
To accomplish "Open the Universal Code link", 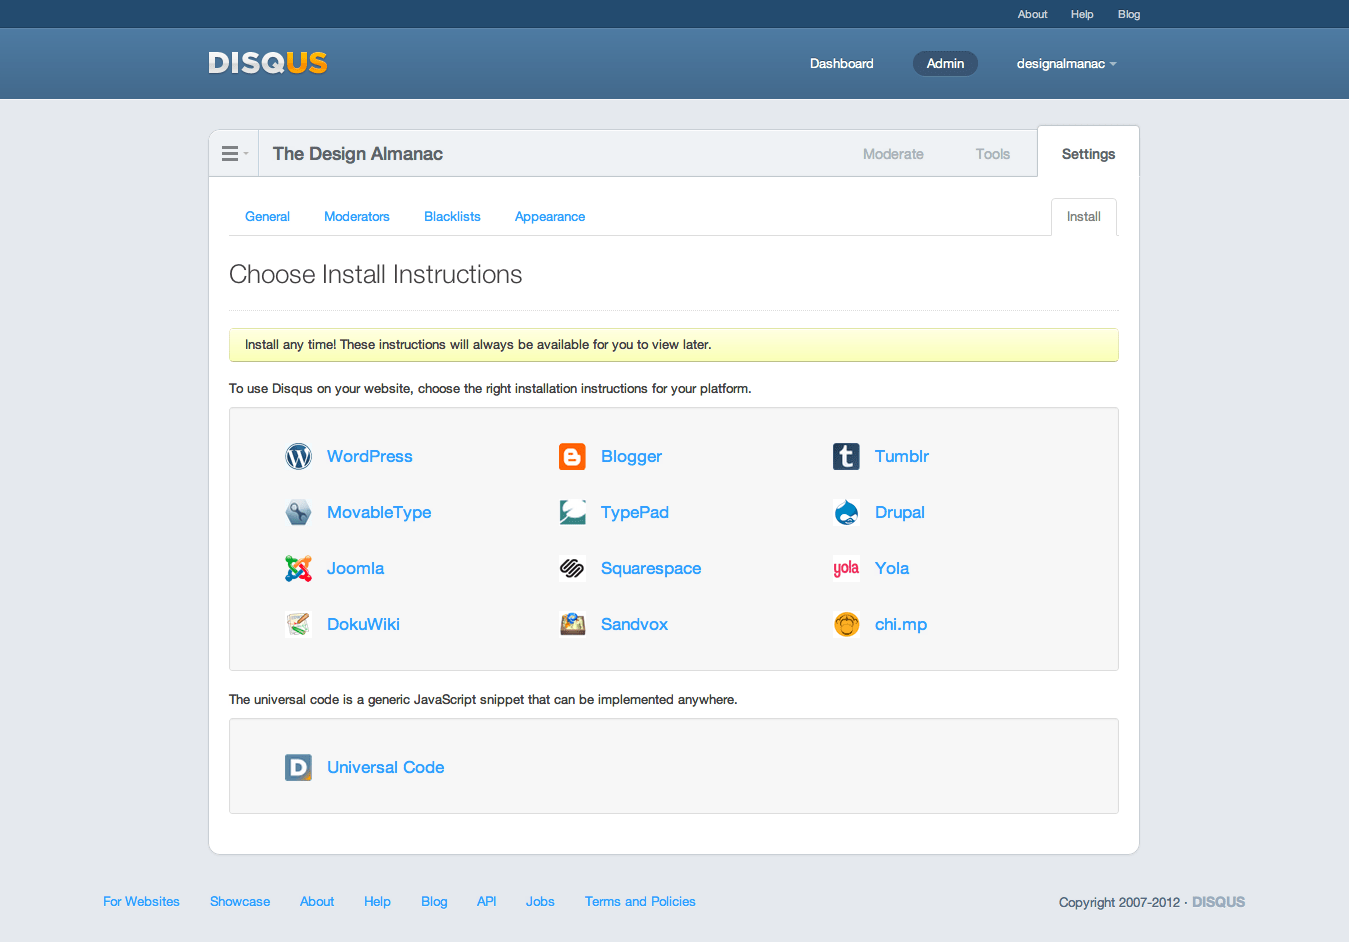I will point(385,767).
